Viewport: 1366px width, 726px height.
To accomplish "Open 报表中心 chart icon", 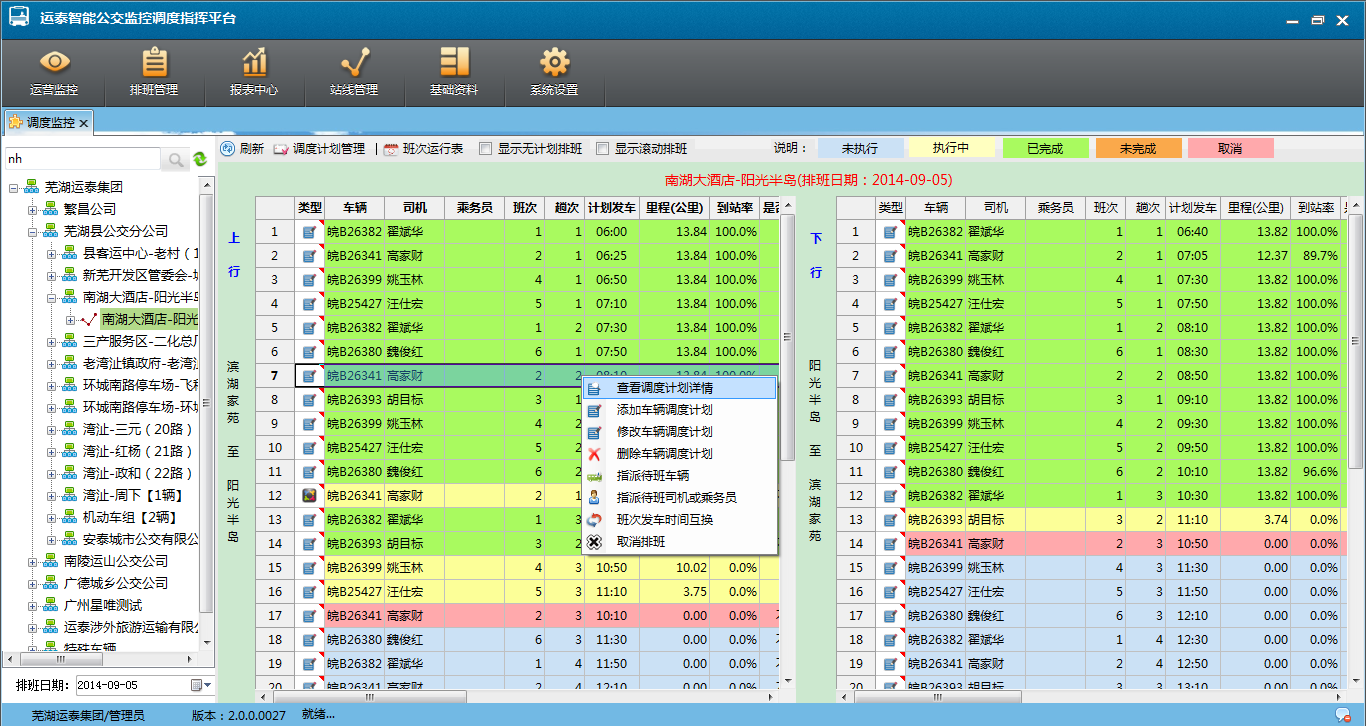I will coord(254,64).
